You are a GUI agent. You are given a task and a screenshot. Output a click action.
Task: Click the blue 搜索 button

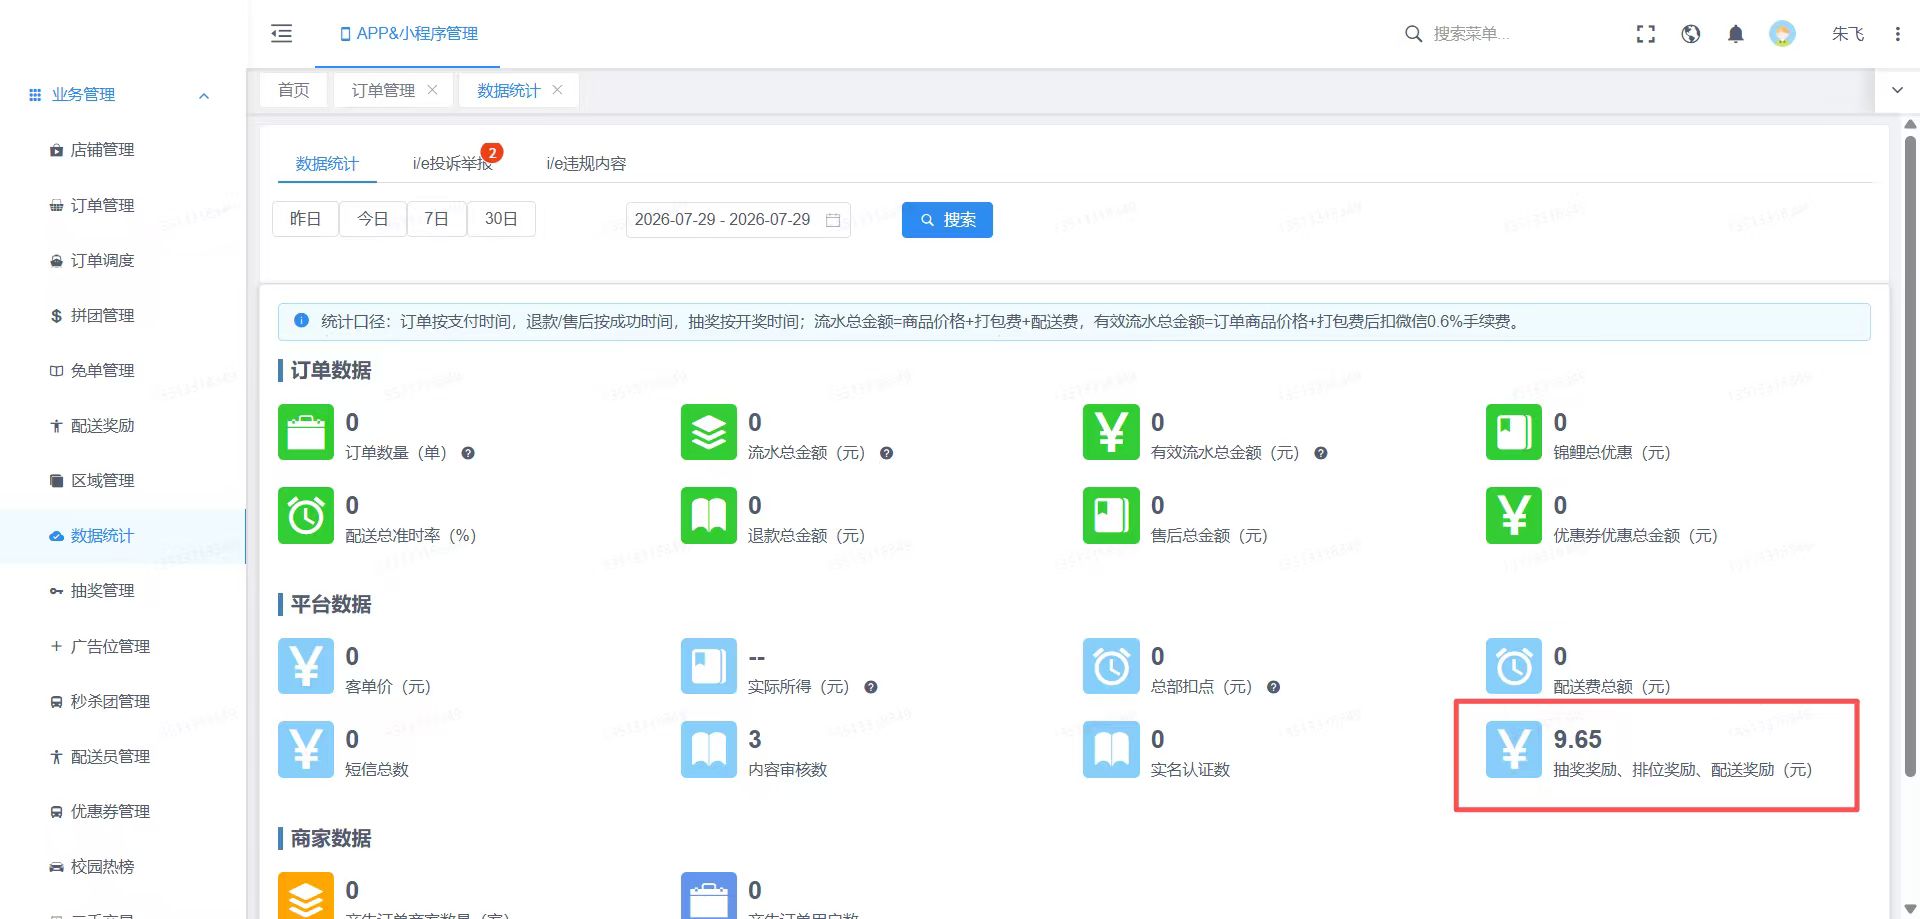point(947,219)
